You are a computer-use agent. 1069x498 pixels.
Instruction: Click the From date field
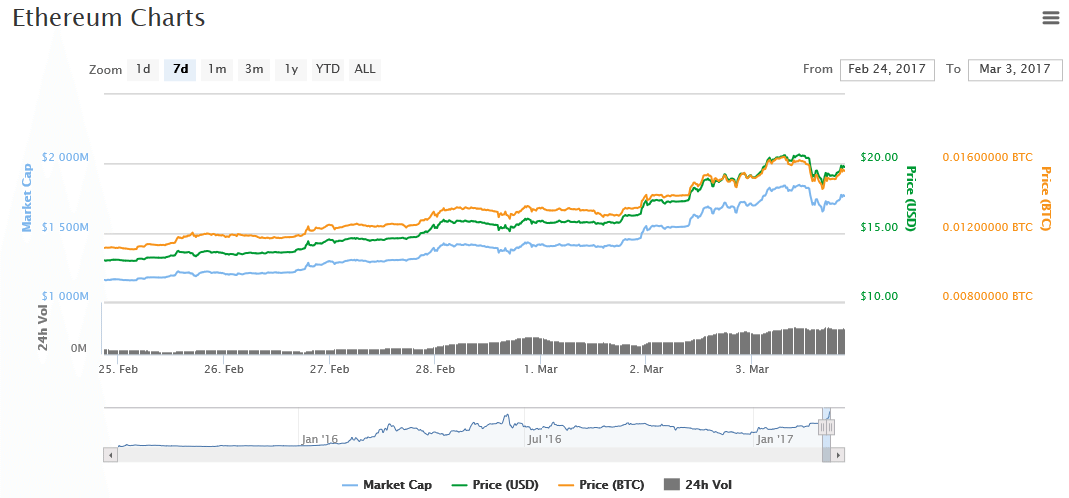tap(887, 69)
